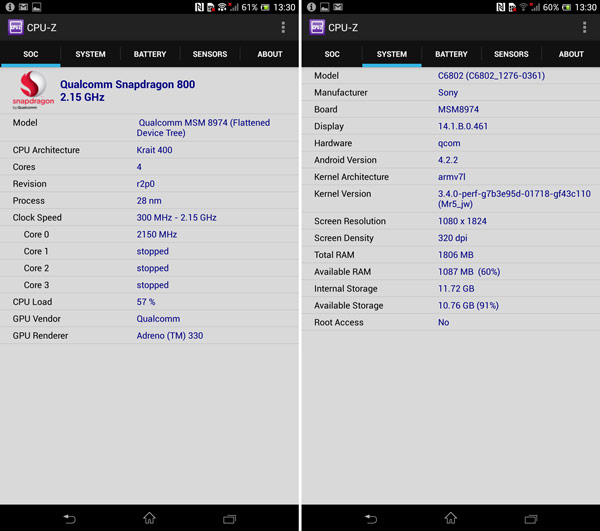
Task: Open the overflow menu in right CPU-Z screen
Action: pos(584,28)
